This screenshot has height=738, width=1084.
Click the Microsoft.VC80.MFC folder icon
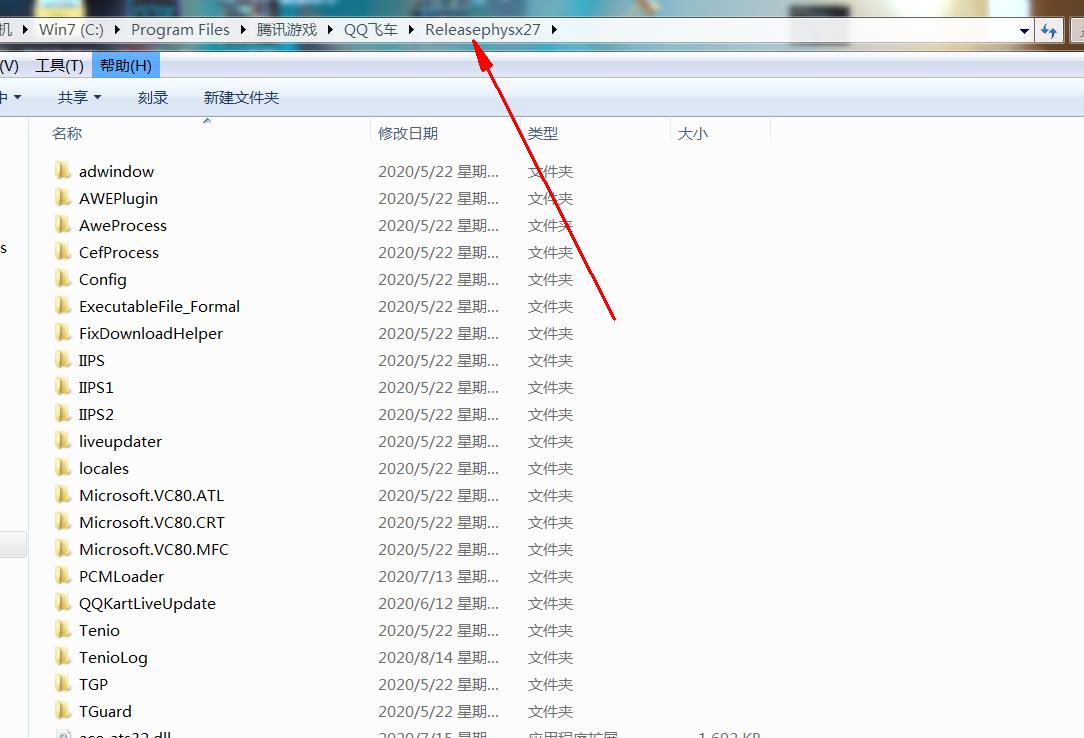click(x=63, y=549)
